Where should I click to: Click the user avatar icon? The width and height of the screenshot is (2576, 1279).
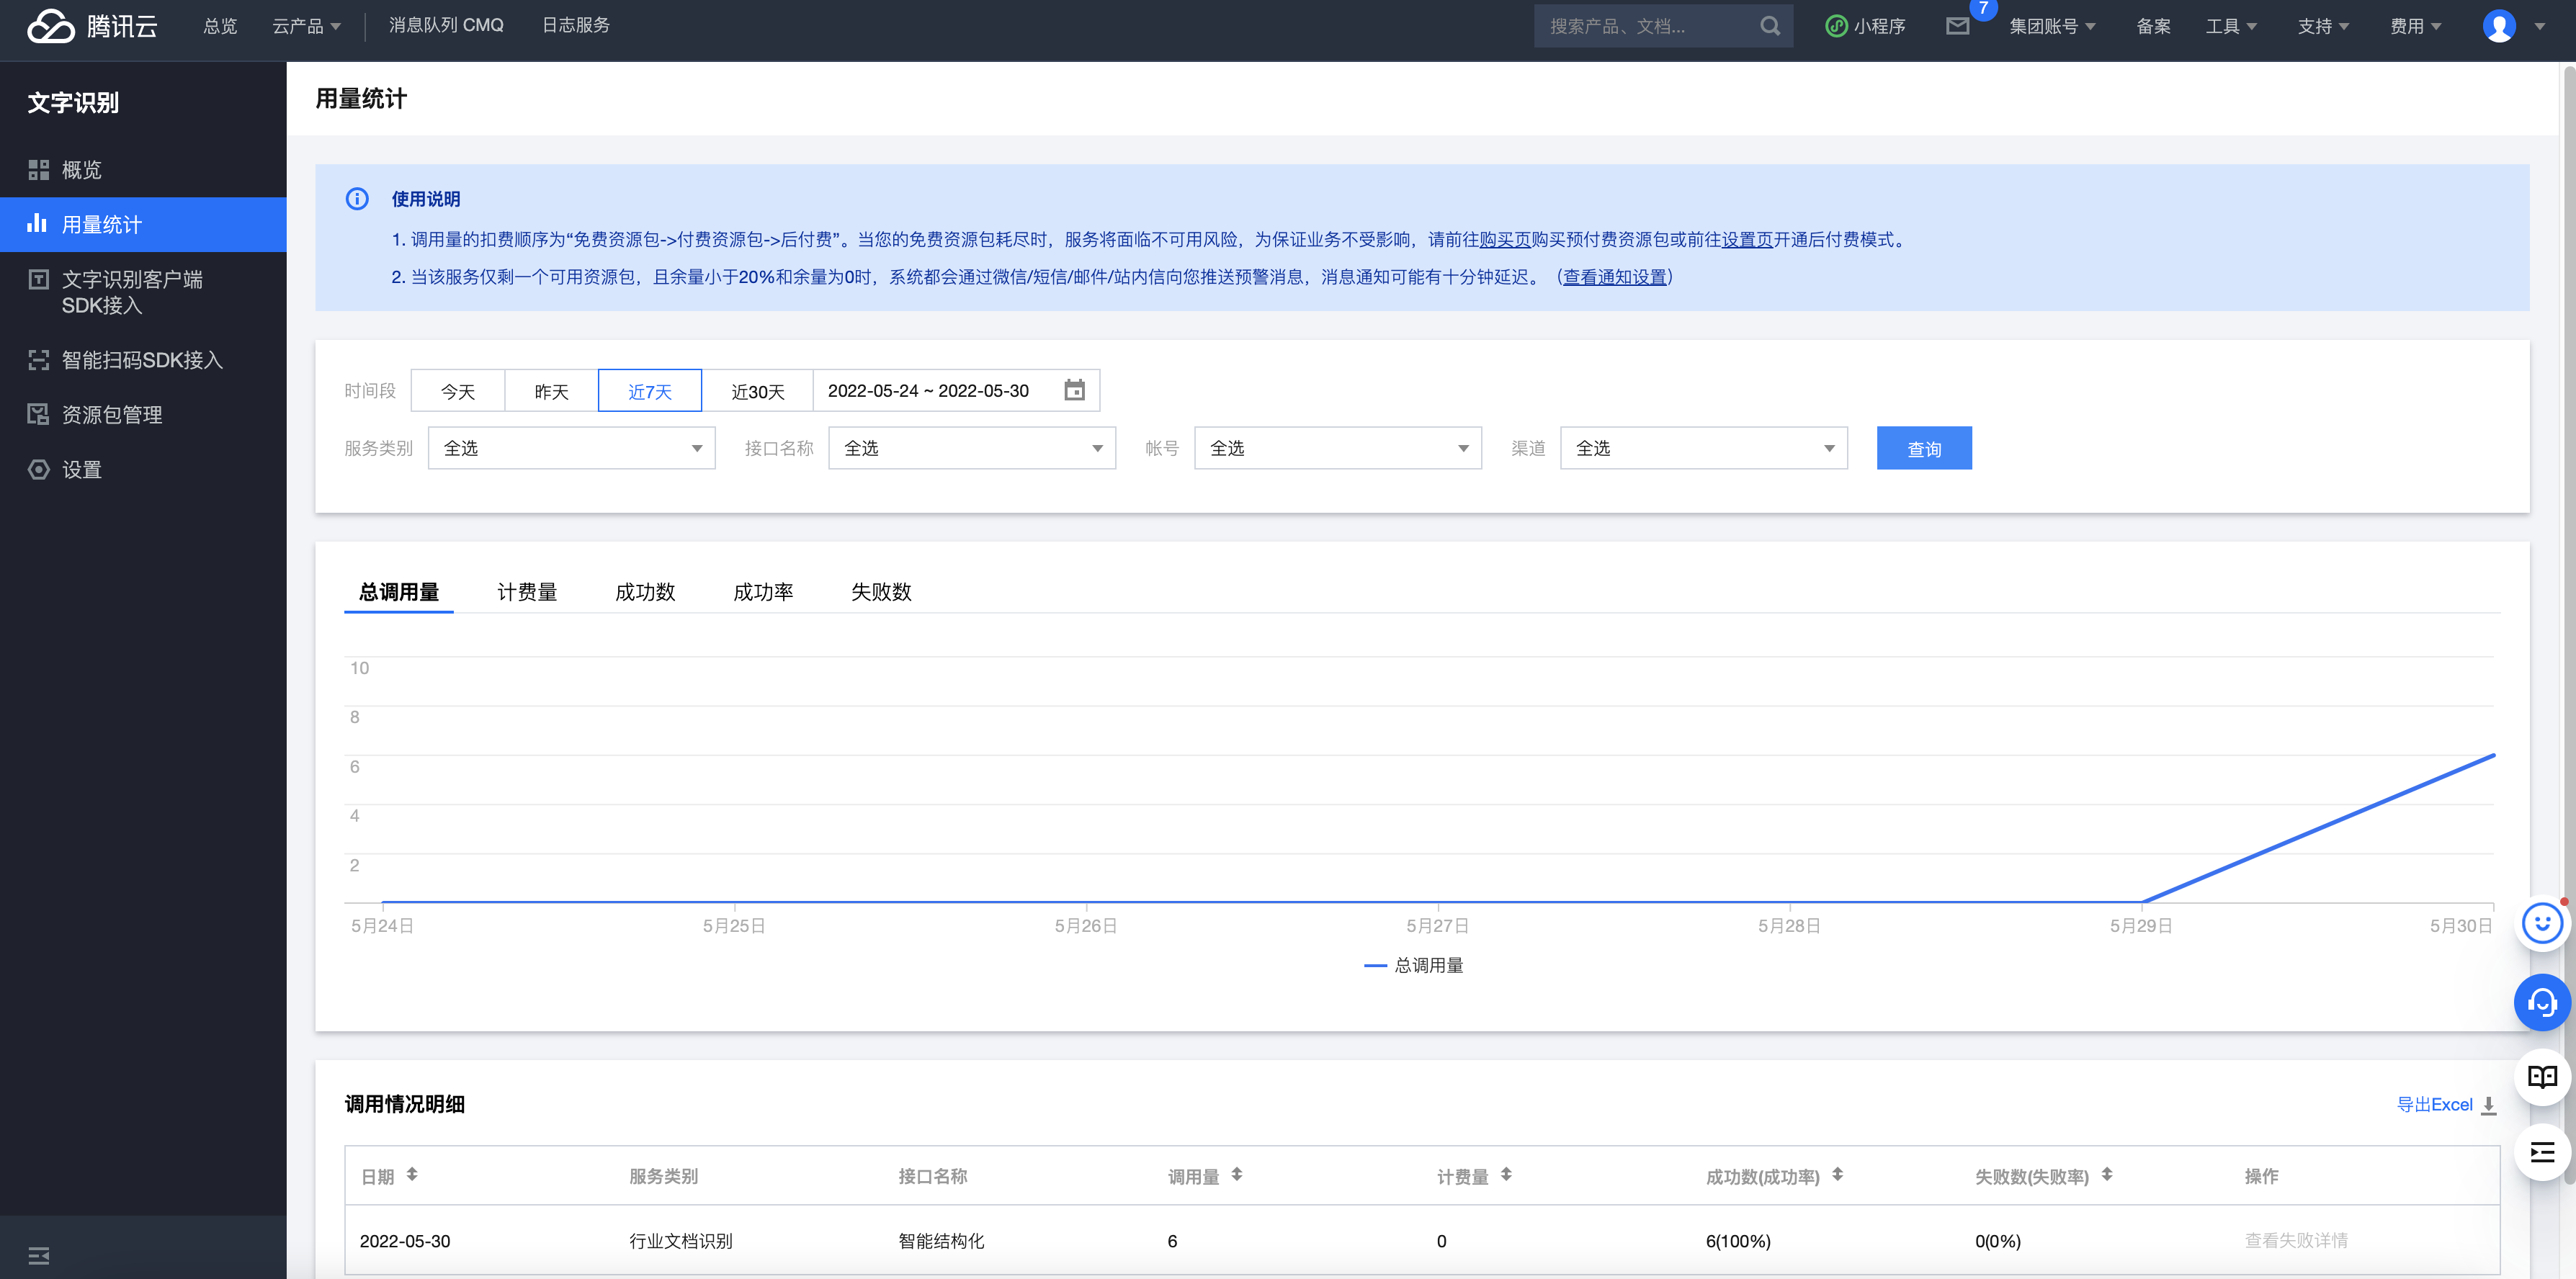tap(2498, 26)
